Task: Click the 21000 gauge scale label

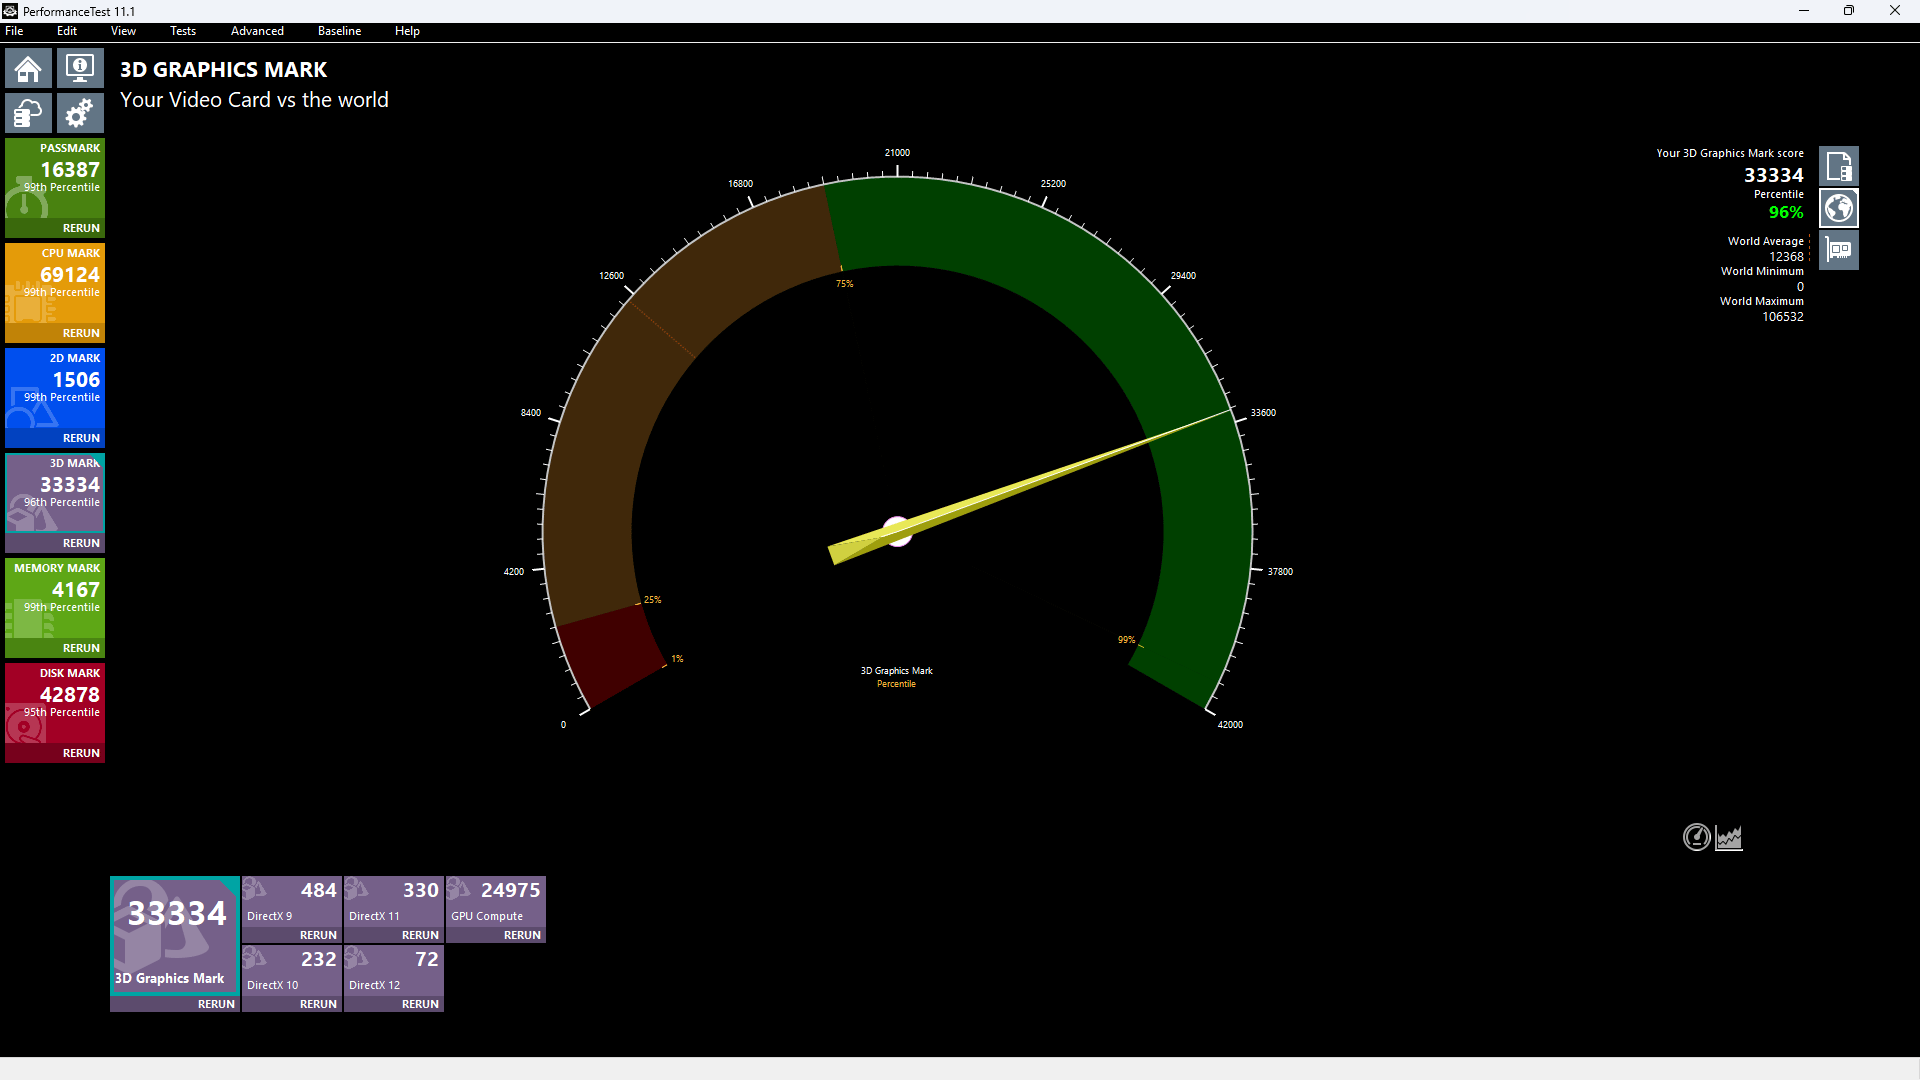Action: pyautogui.click(x=897, y=153)
